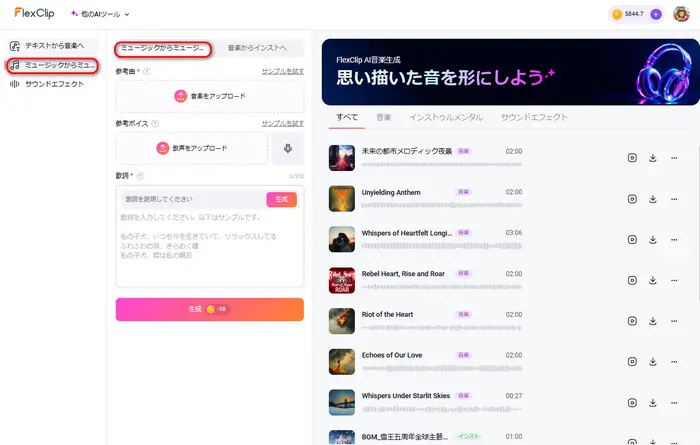Image resolution: width=700 pixels, height=445 pixels.
Task: Switch to the 音楽からインストへ tab
Action: click(x=257, y=48)
